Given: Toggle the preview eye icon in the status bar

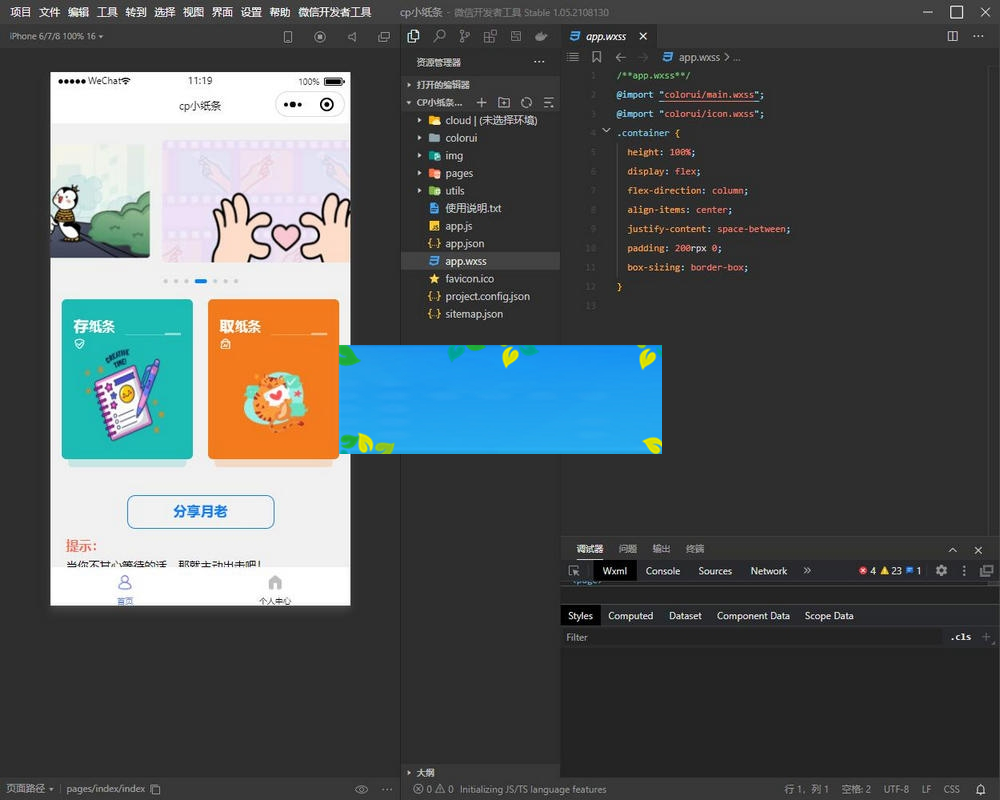Looking at the screenshot, I should coord(361,789).
